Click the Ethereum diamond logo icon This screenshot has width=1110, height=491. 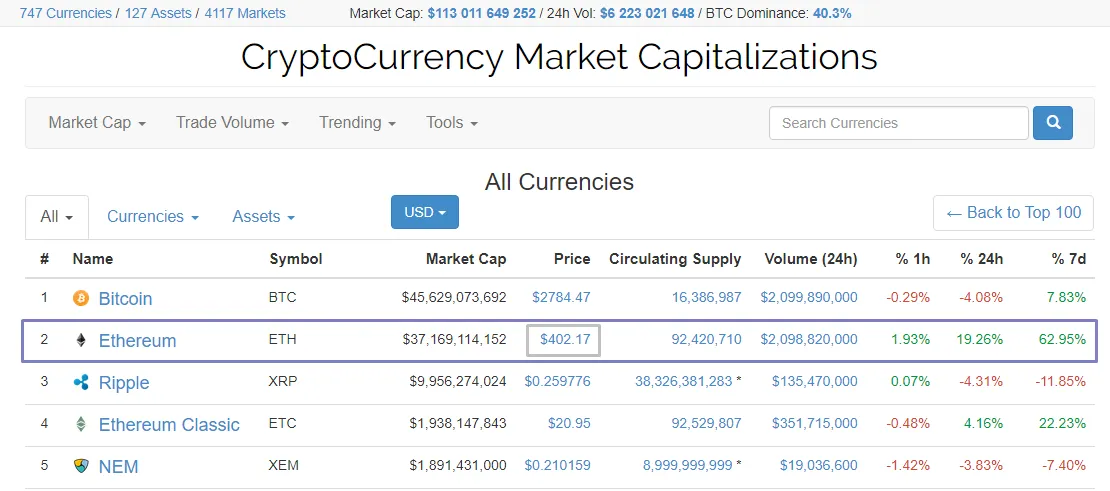coord(81,340)
